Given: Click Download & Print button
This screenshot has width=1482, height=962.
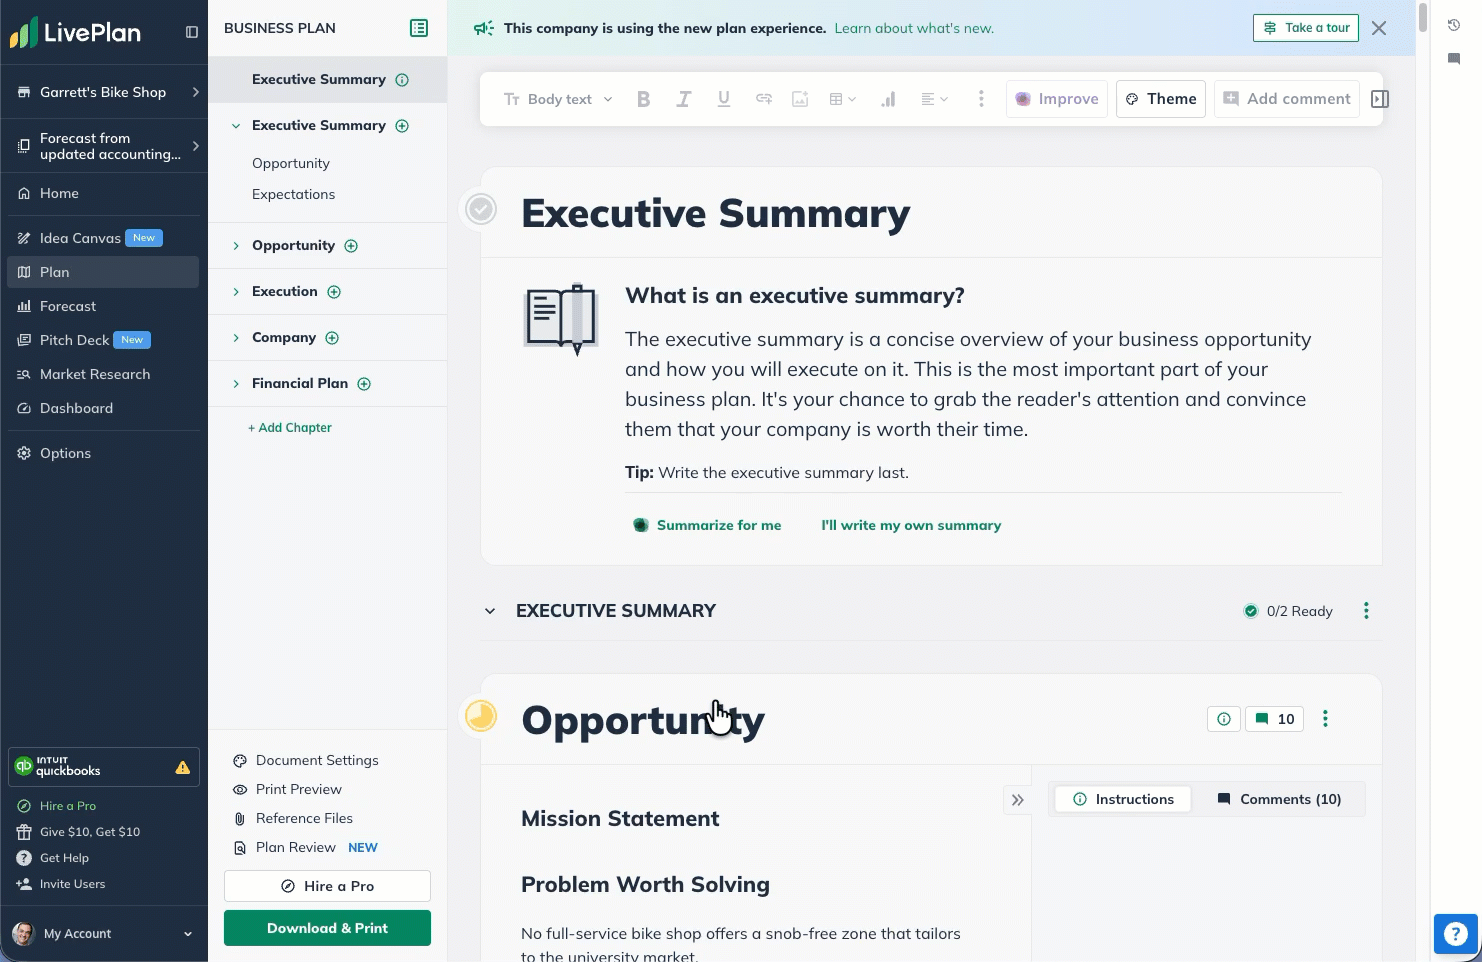Looking at the screenshot, I should pyautogui.click(x=327, y=929).
